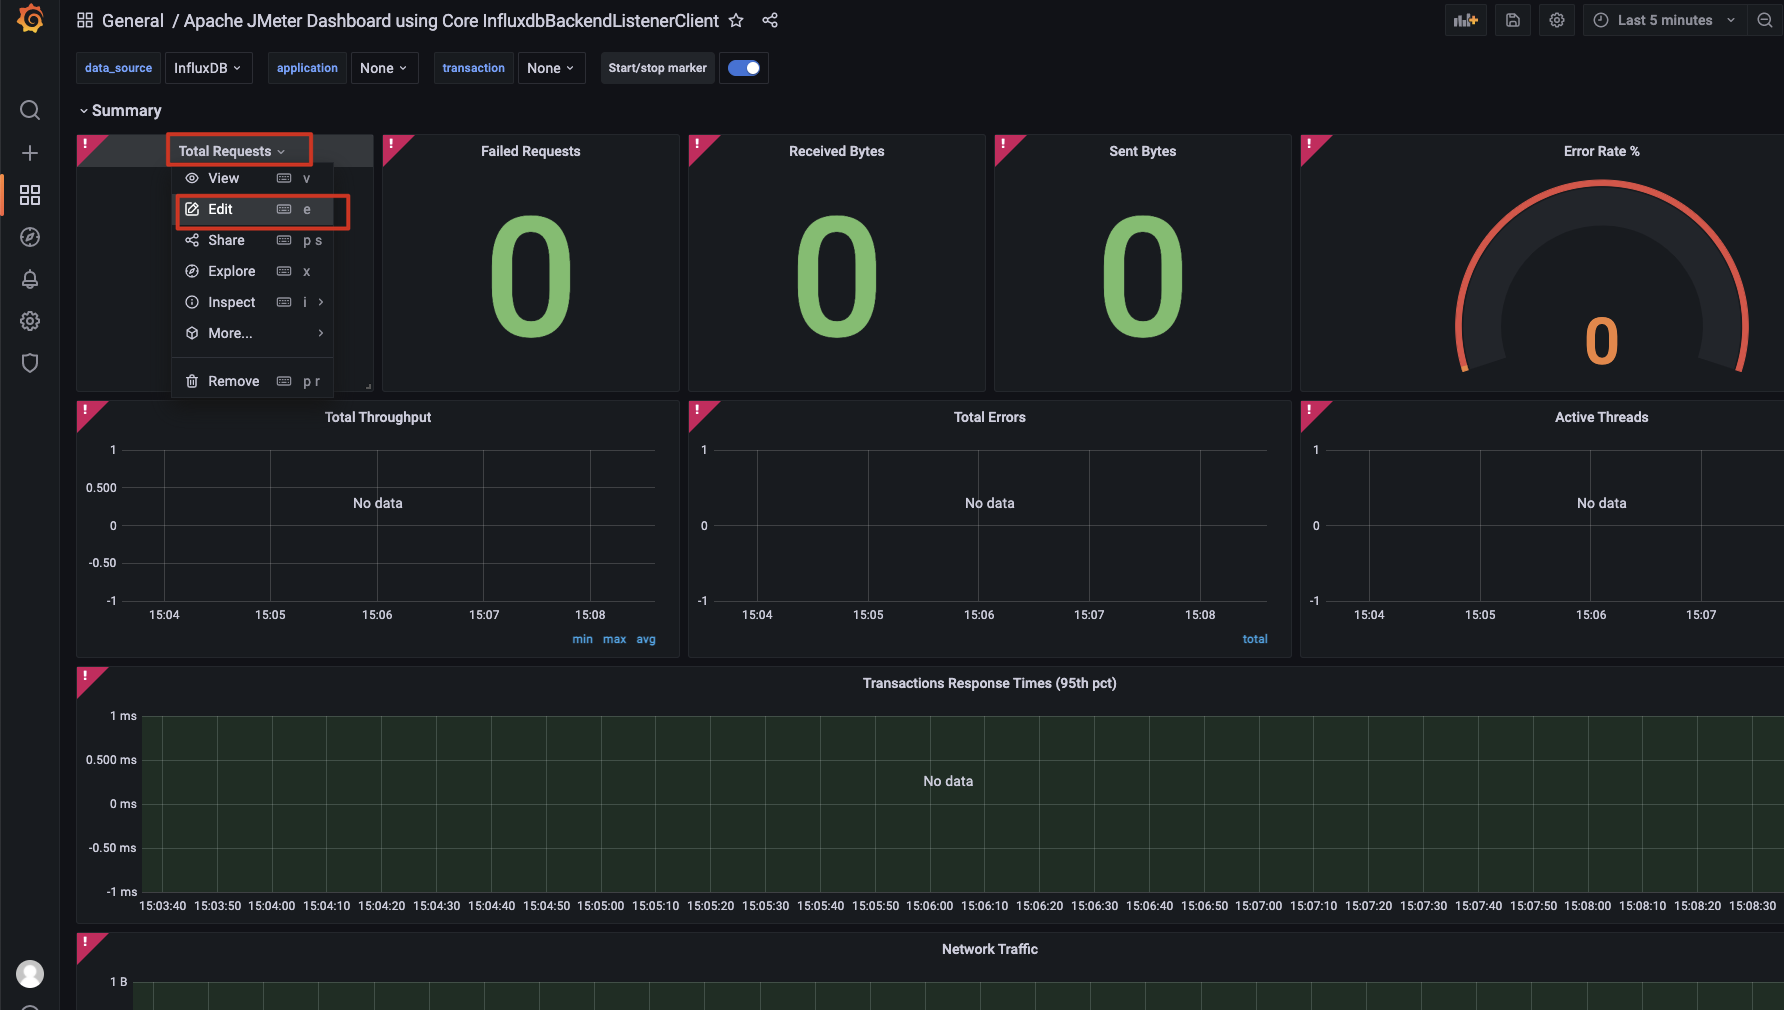Viewport: 1784px width, 1010px height.
Task: Click Error Rate % panel error indicator
Action: [1310, 144]
